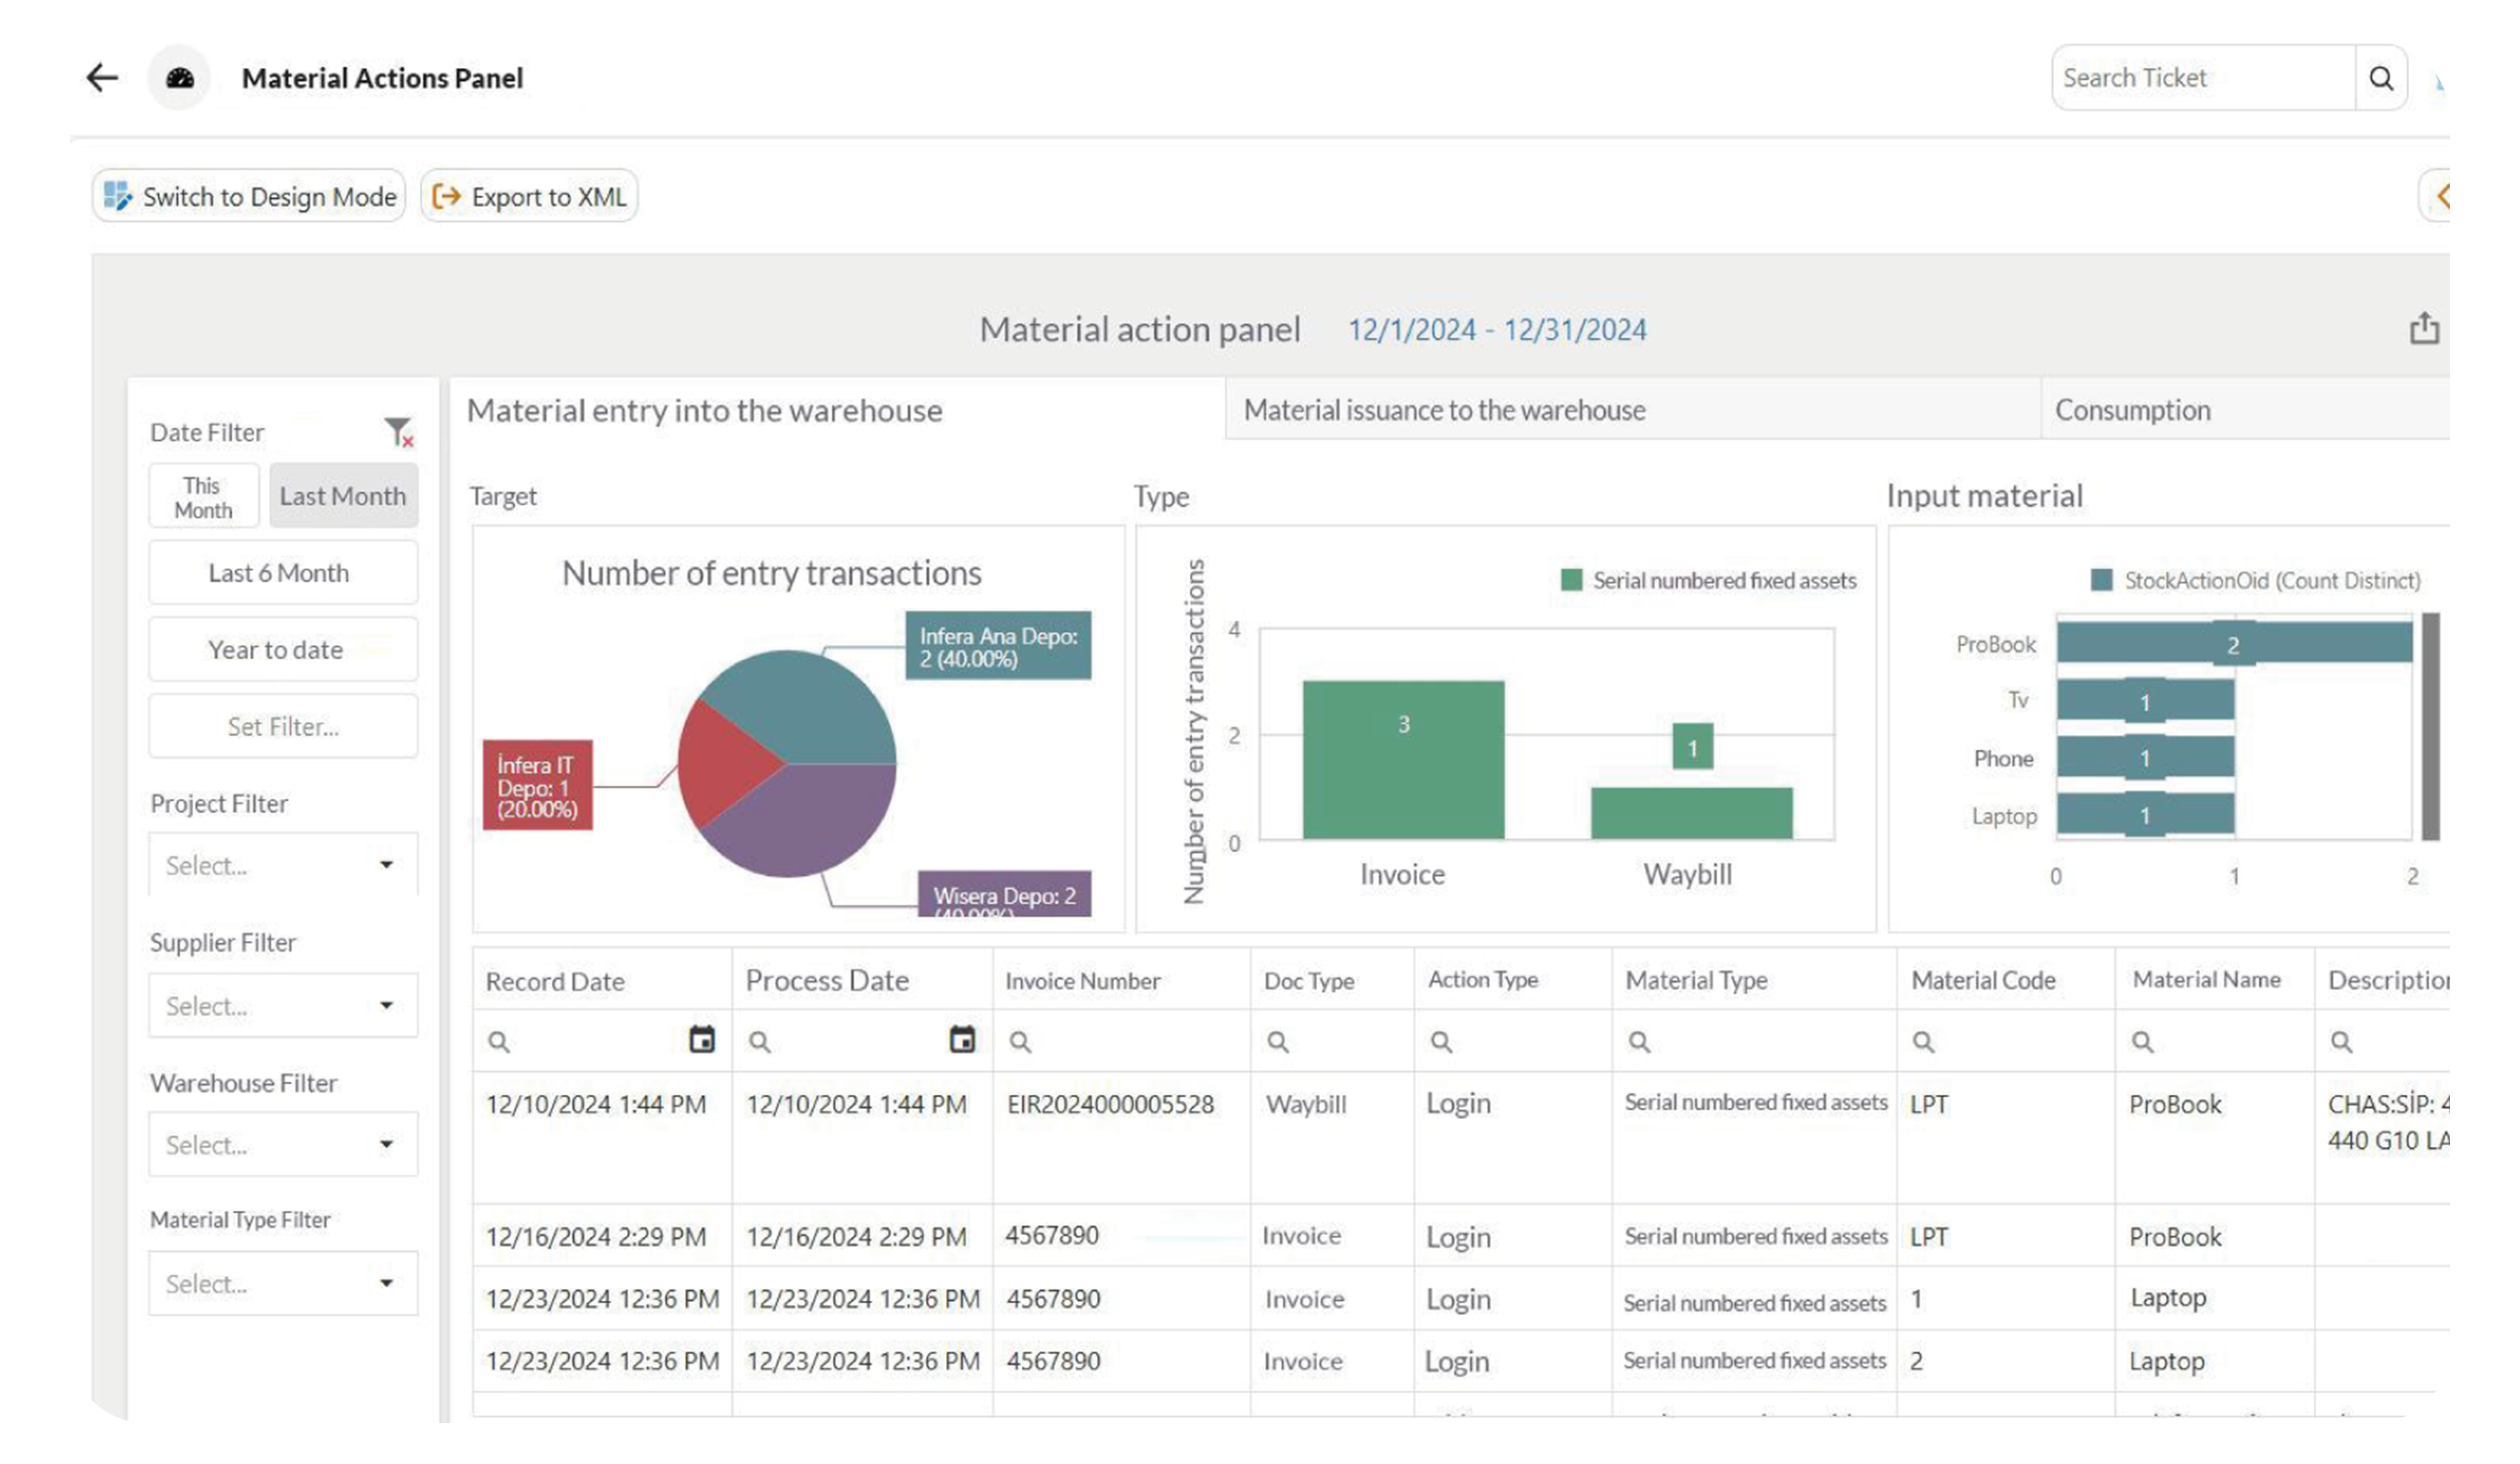Click Invoice Number column search icon
Image resolution: width=2520 pixels, height=1464 pixels.
click(1019, 1042)
